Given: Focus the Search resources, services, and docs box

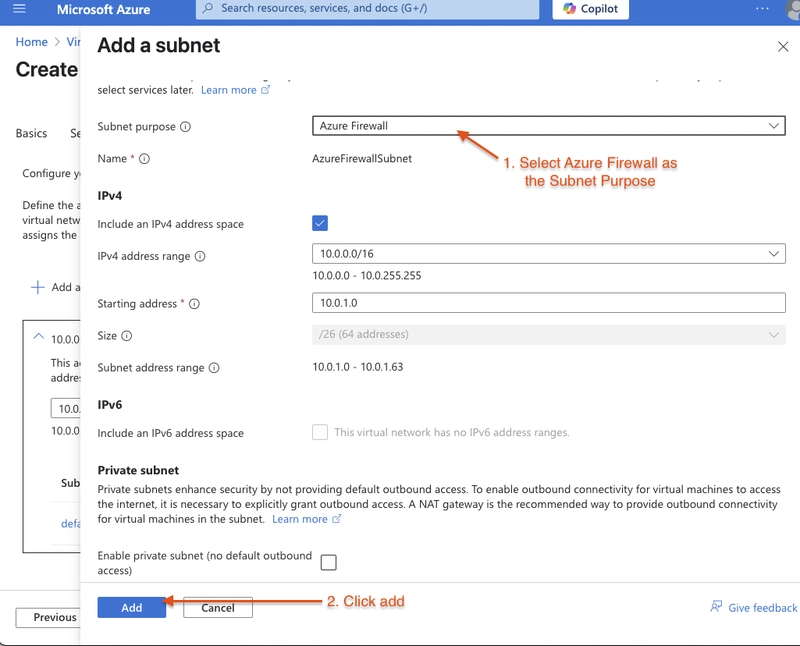Looking at the screenshot, I should point(367,9).
